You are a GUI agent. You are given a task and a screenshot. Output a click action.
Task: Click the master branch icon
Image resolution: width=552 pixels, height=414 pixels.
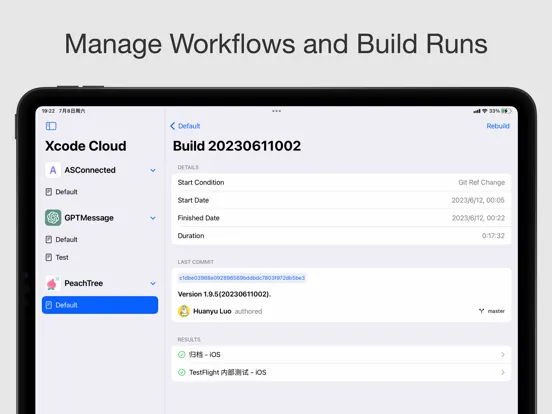481,311
